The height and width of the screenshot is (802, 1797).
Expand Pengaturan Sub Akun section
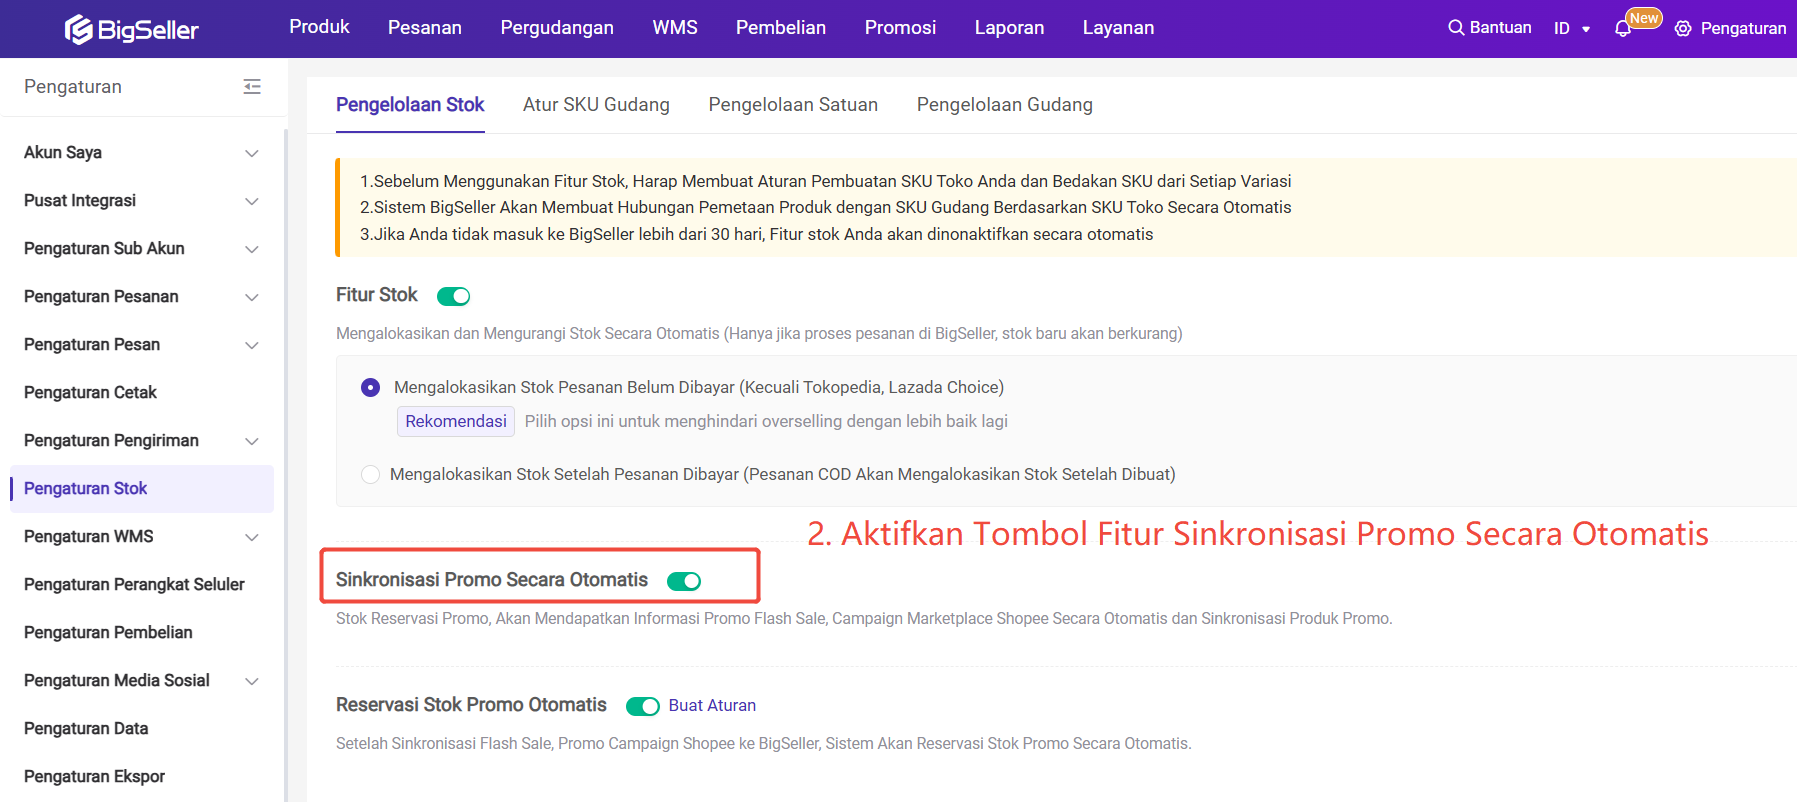click(252, 249)
